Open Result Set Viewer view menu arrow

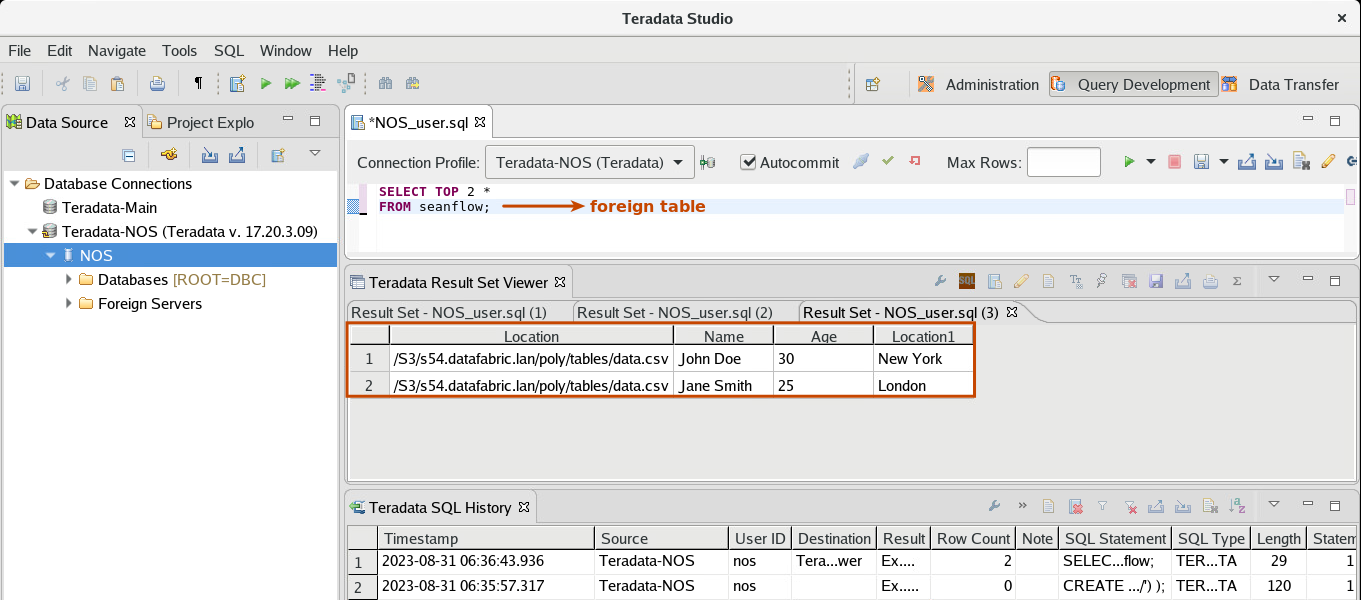point(1274,280)
